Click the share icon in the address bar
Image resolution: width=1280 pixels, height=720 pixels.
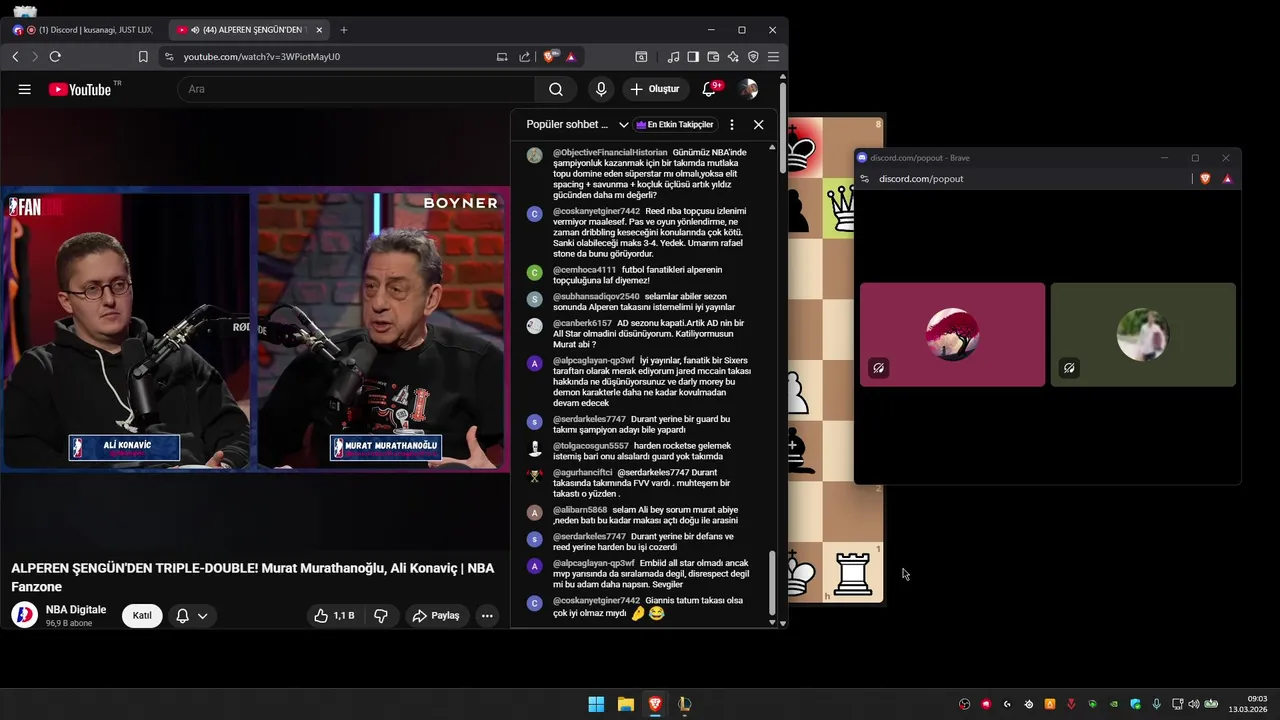[x=524, y=57]
